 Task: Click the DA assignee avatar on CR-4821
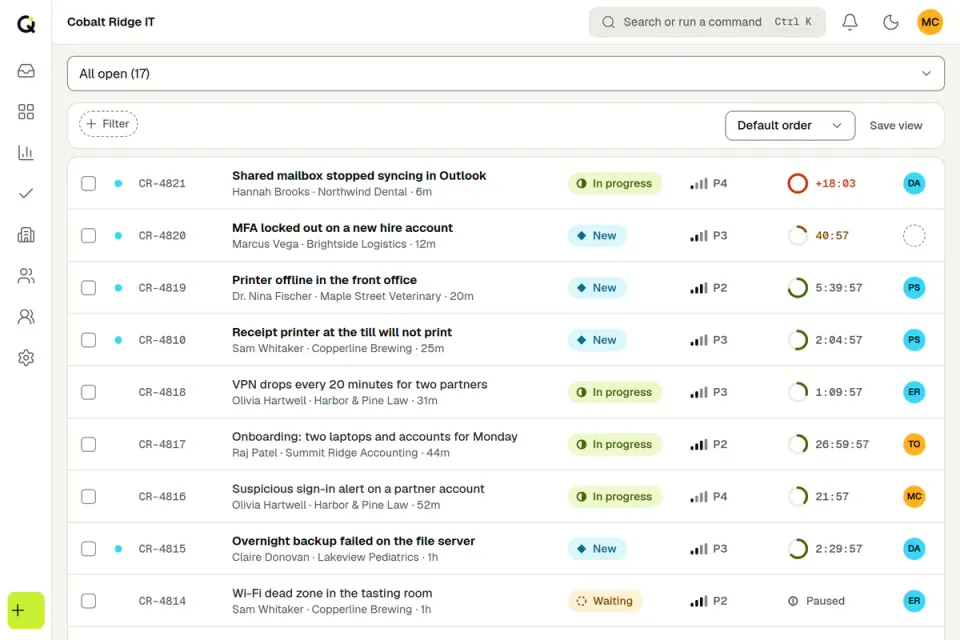click(914, 183)
